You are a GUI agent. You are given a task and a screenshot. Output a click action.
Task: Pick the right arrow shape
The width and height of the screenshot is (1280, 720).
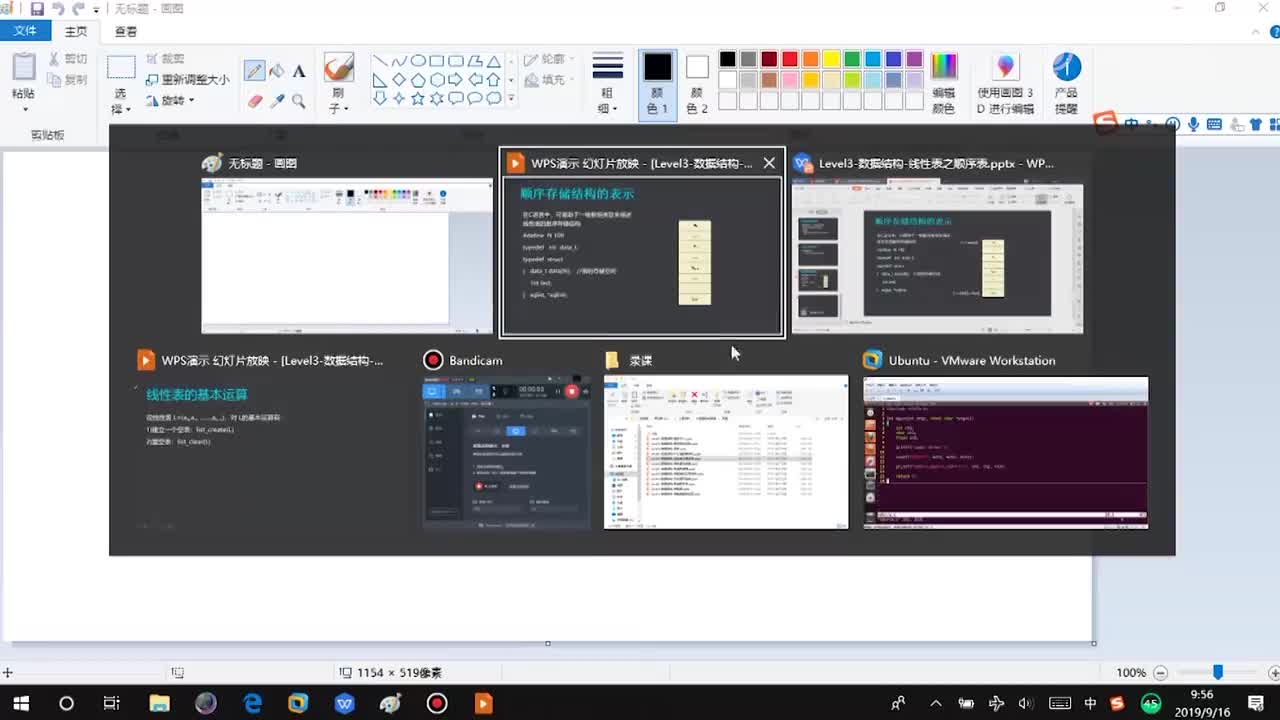[455, 80]
